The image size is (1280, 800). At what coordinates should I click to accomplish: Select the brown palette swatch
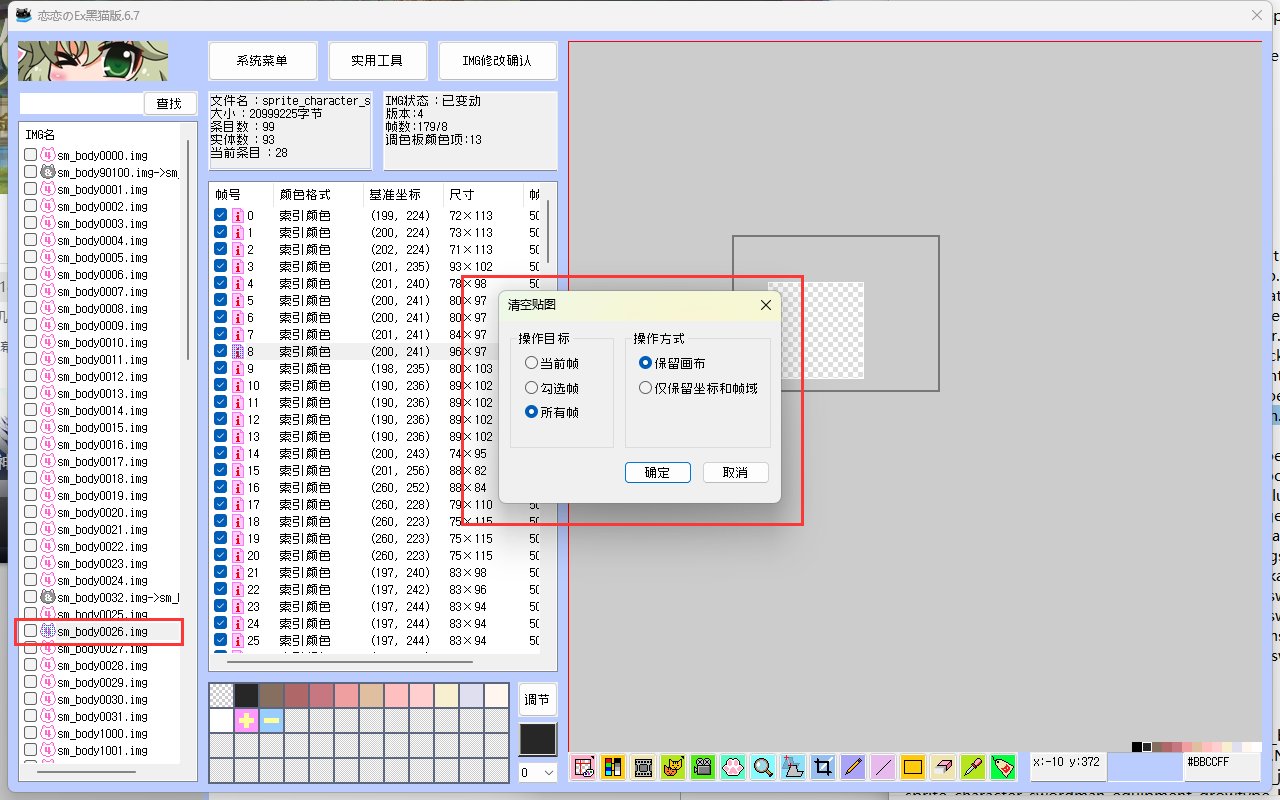271,695
